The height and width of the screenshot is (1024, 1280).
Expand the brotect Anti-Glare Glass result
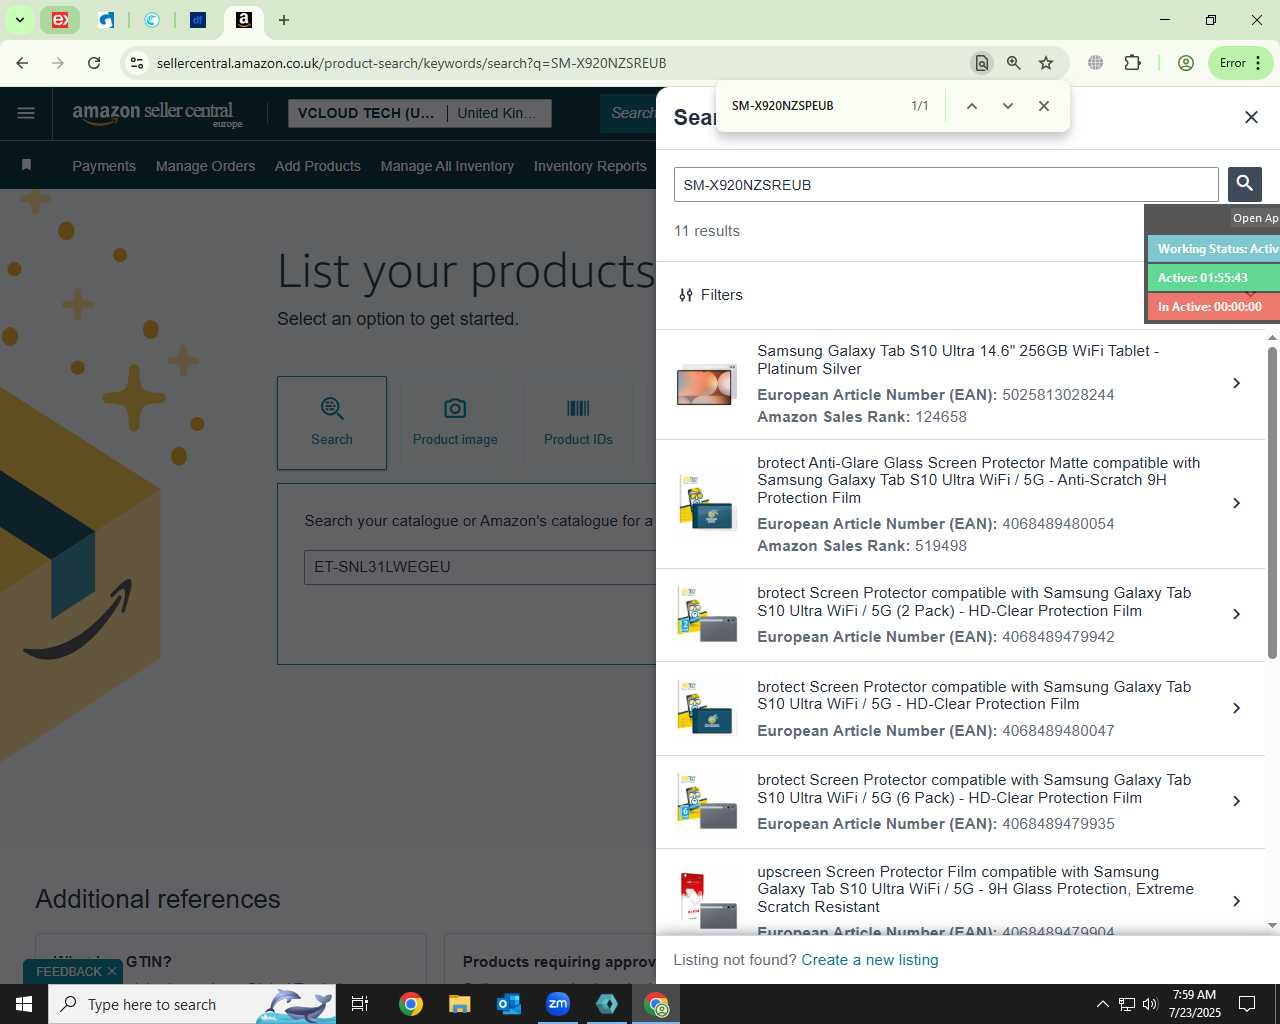pos(1236,503)
